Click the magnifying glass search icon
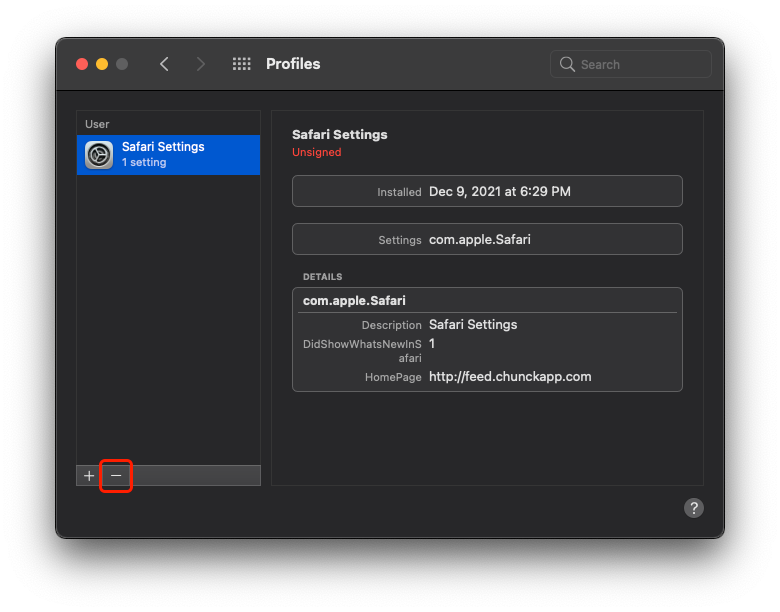 (567, 64)
